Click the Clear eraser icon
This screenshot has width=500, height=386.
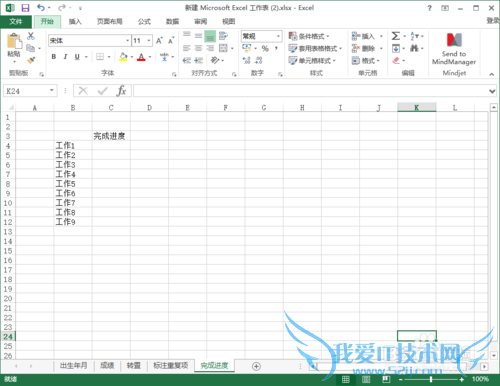point(396,60)
